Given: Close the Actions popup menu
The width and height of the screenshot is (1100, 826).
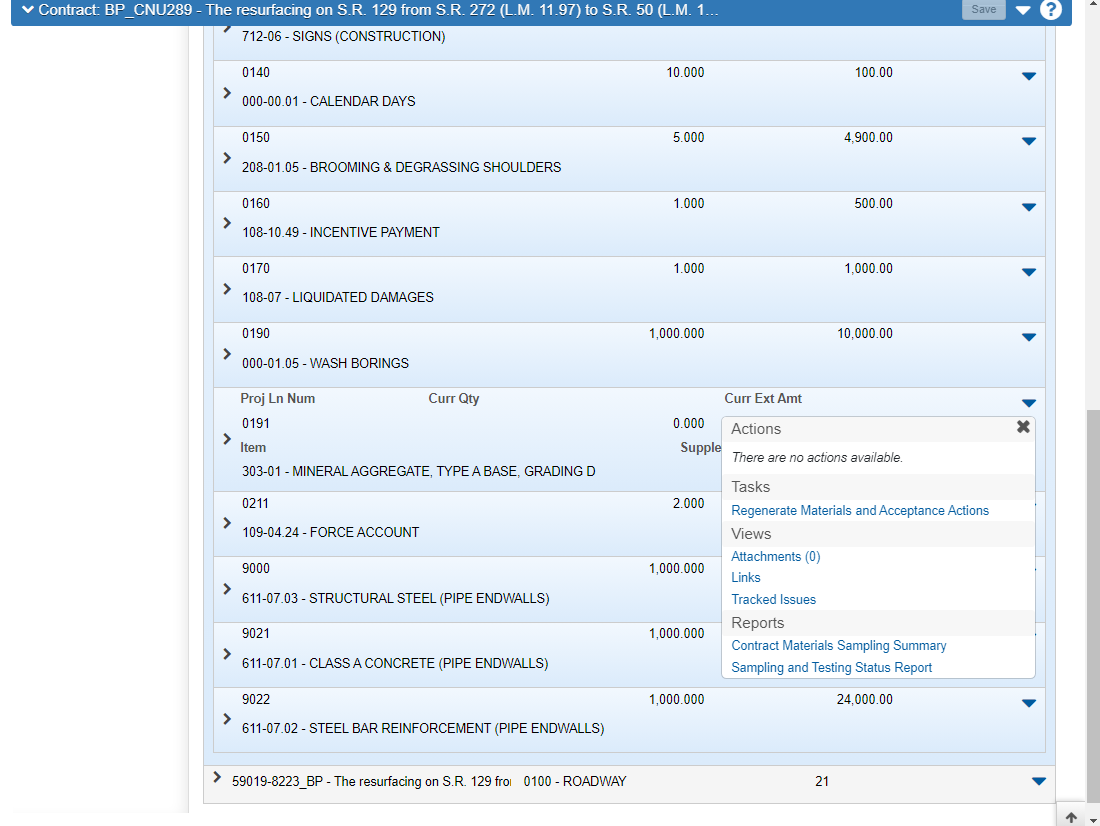Looking at the screenshot, I should click(1023, 427).
